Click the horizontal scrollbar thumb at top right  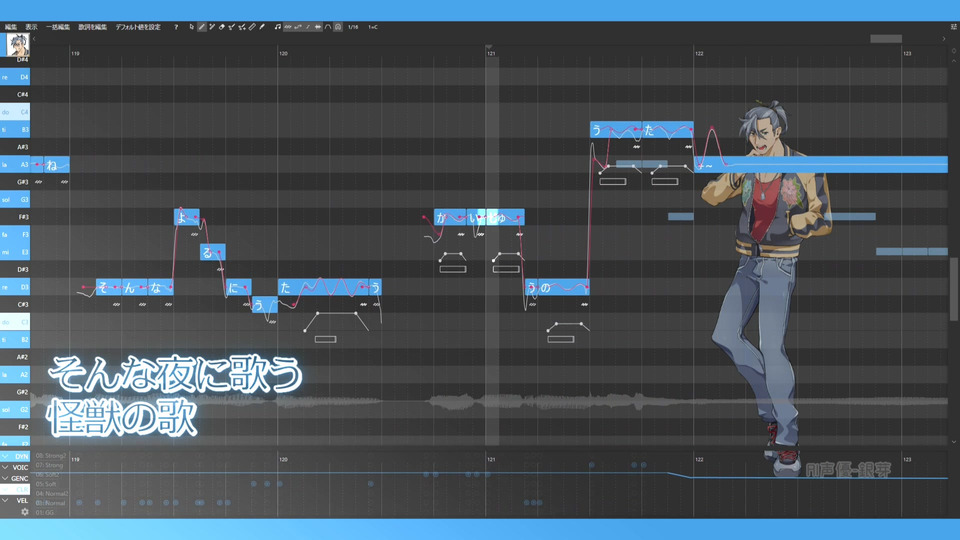(x=886, y=39)
